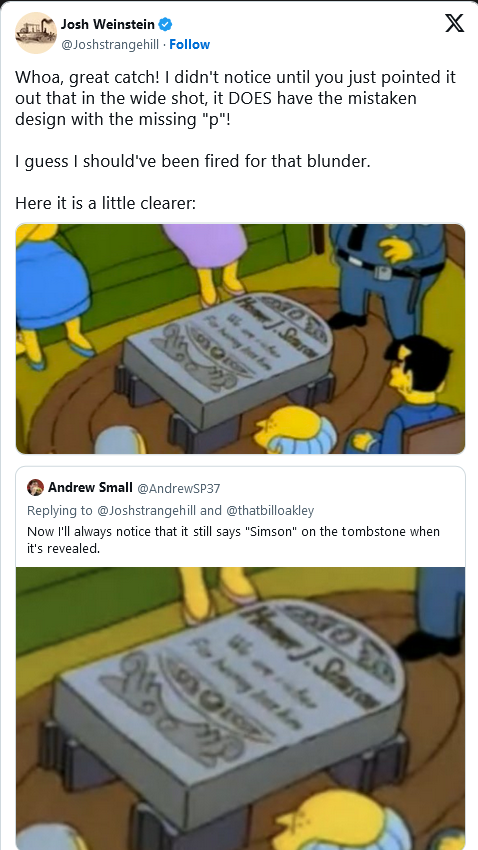Click the 'Whoa, great catch!' tweet paragraph
Screen dimensions: 478x850
pyautogui.click(x=235, y=98)
